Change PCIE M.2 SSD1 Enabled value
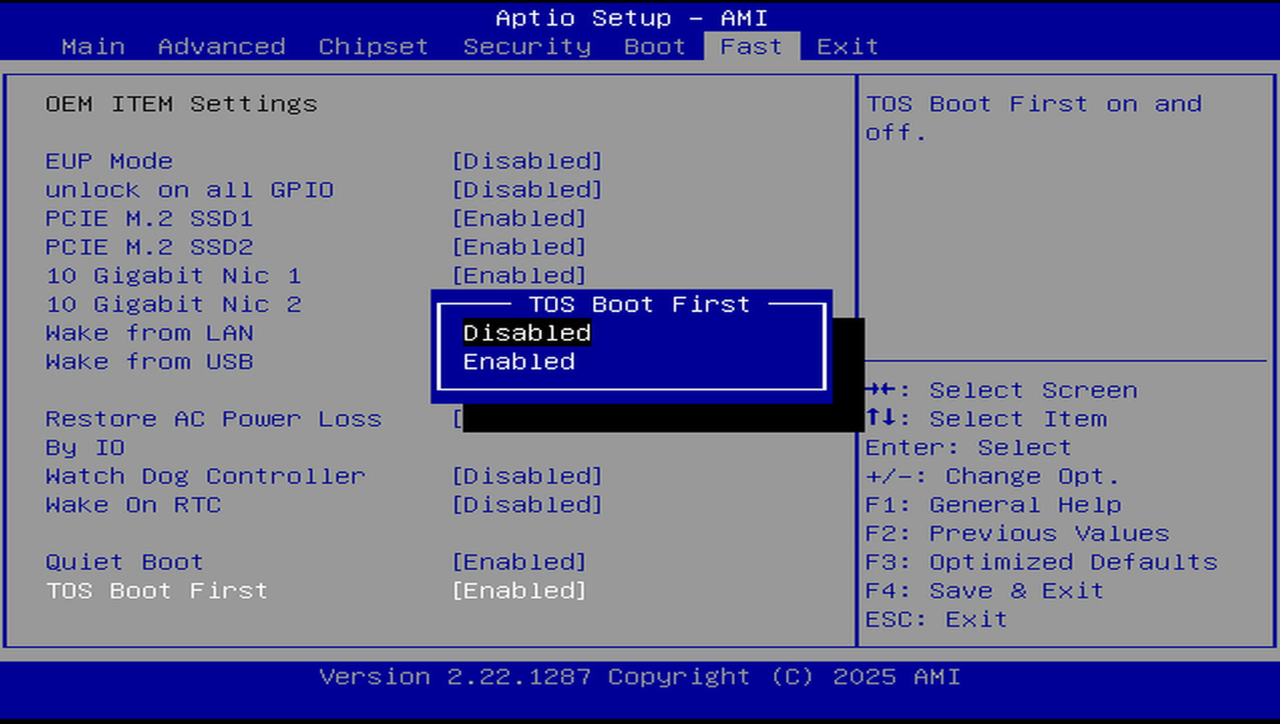 tap(519, 218)
